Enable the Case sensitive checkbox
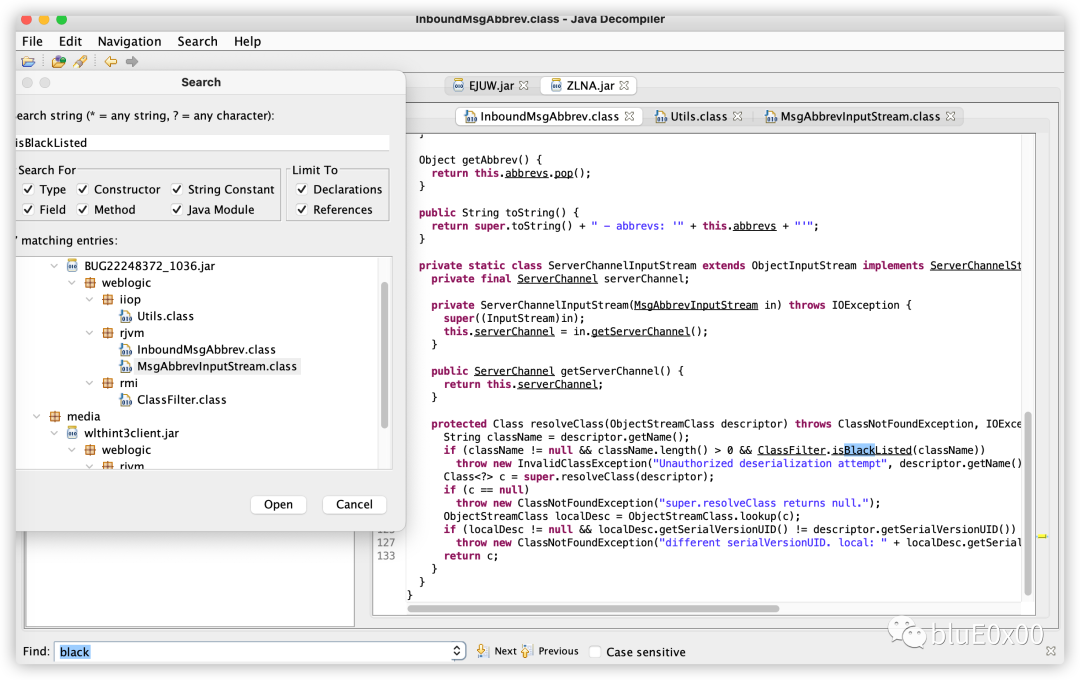The width and height of the screenshot is (1080, 680). pos(595,652)
